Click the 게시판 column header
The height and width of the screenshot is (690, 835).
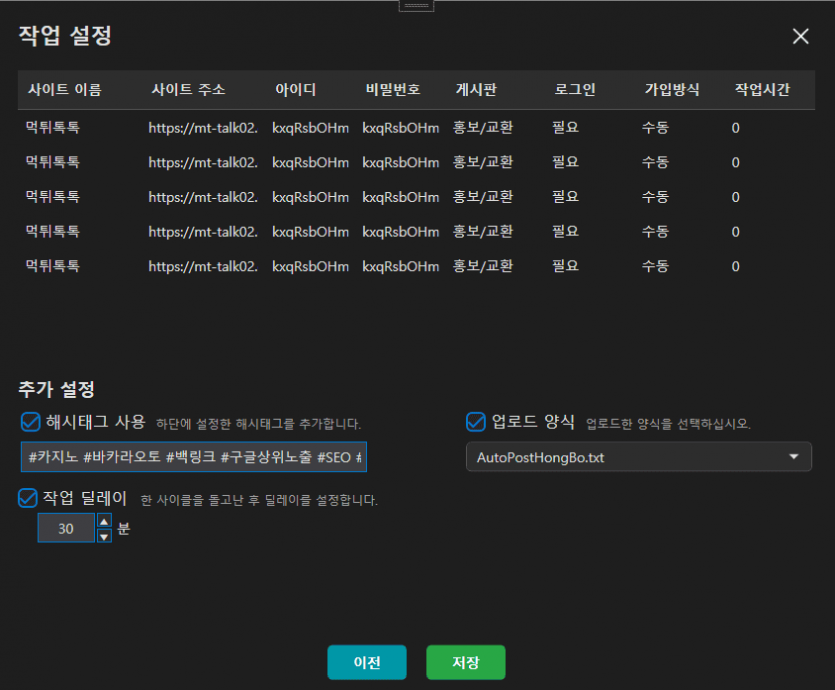point(476,90)
